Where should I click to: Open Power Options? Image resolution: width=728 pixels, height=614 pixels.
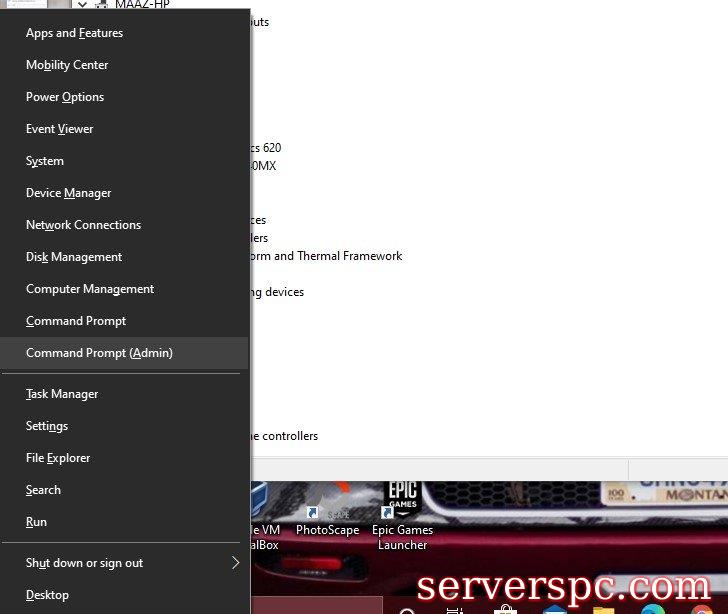65,97
